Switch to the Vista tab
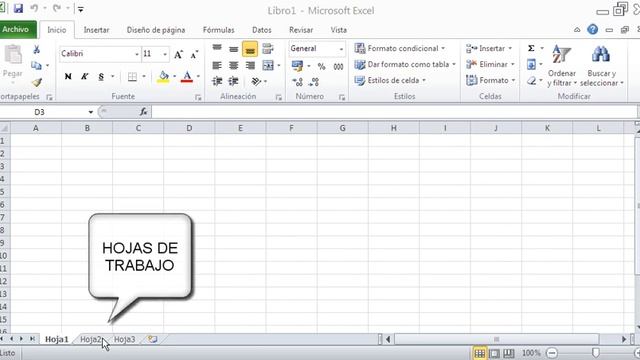 tap(338, 30)
